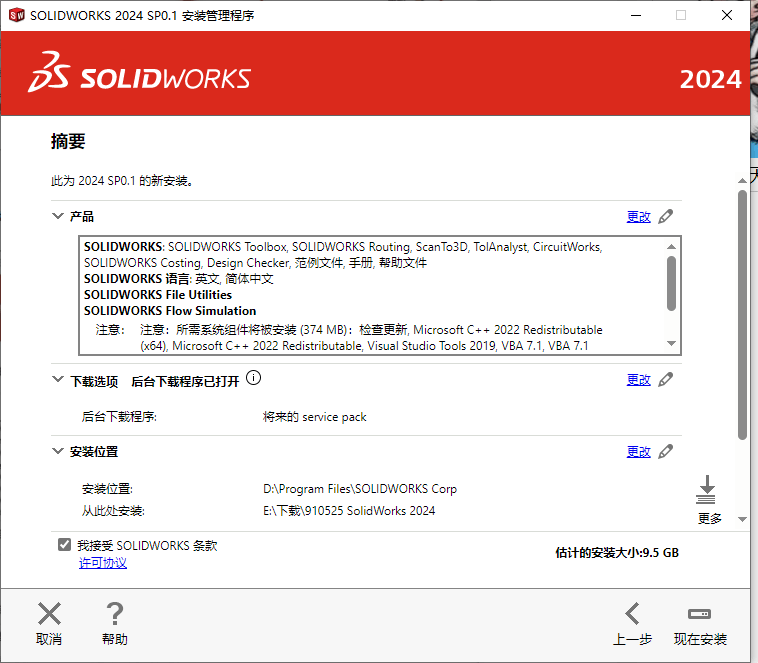Screen dimensions: 758x663
Task: Collapse the 安装位置 section
Action: coord(58,451)
